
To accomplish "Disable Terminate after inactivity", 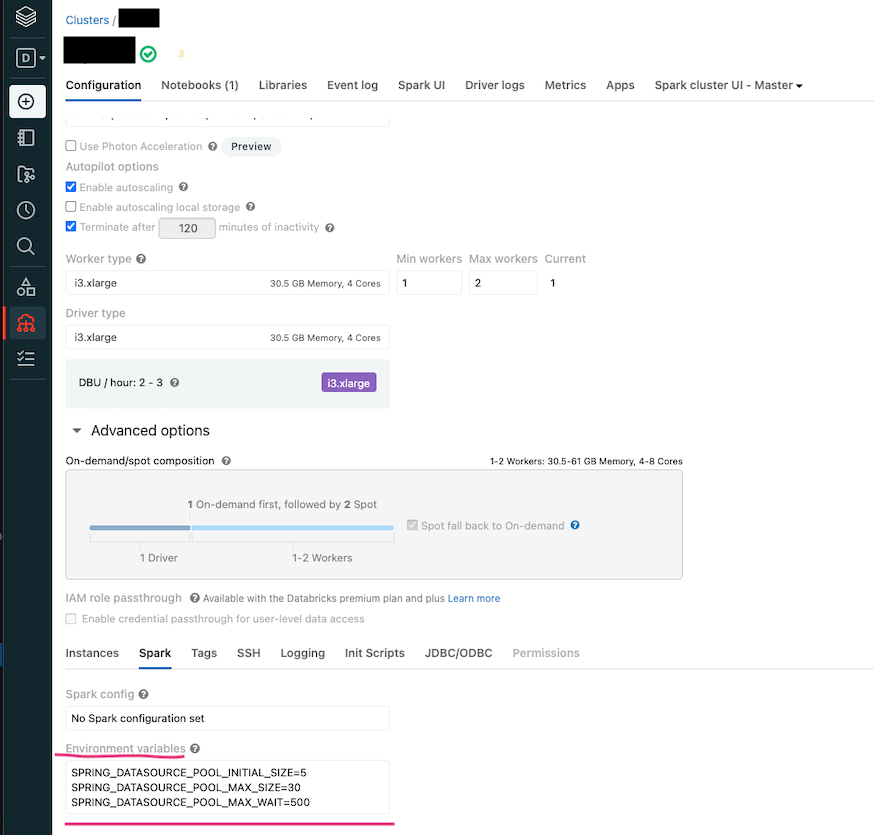I will (x=70, y=227).
